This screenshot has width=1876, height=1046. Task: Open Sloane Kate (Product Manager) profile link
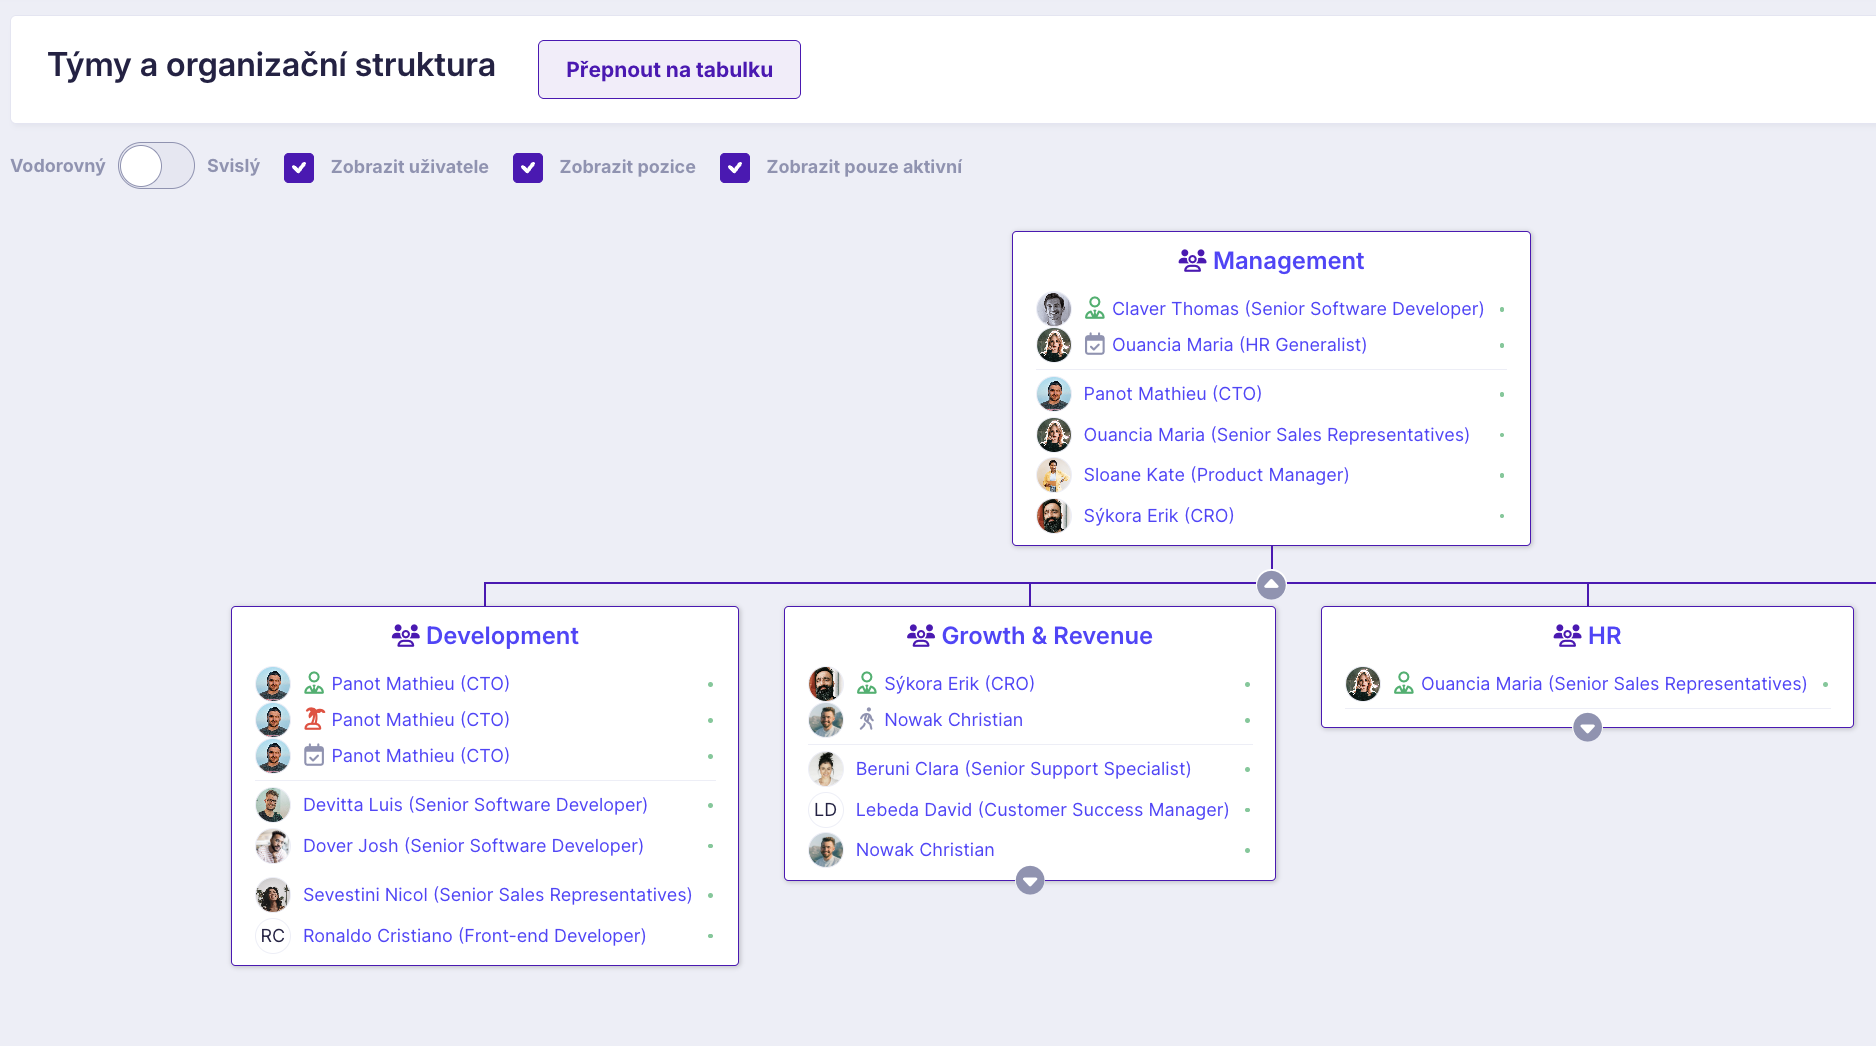(1216, 475)
